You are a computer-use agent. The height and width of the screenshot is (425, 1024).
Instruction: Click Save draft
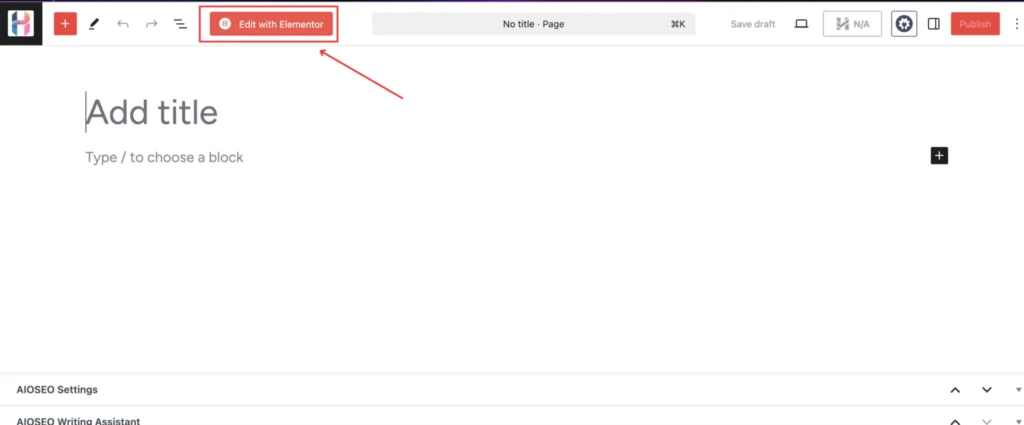pyautogui.click(x=753, y=24)
